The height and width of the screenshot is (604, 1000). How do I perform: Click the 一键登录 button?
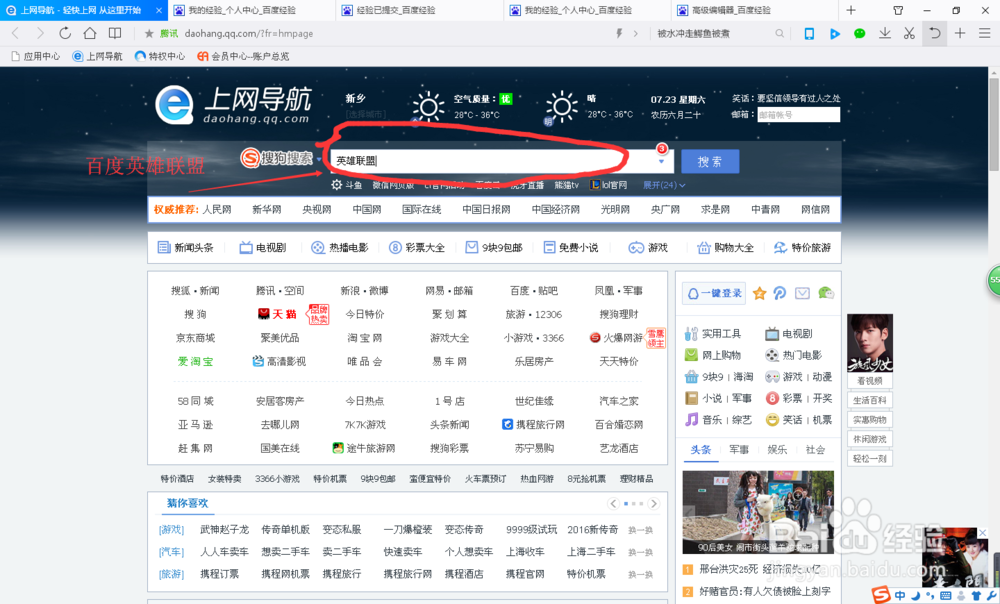coord(714,293)
